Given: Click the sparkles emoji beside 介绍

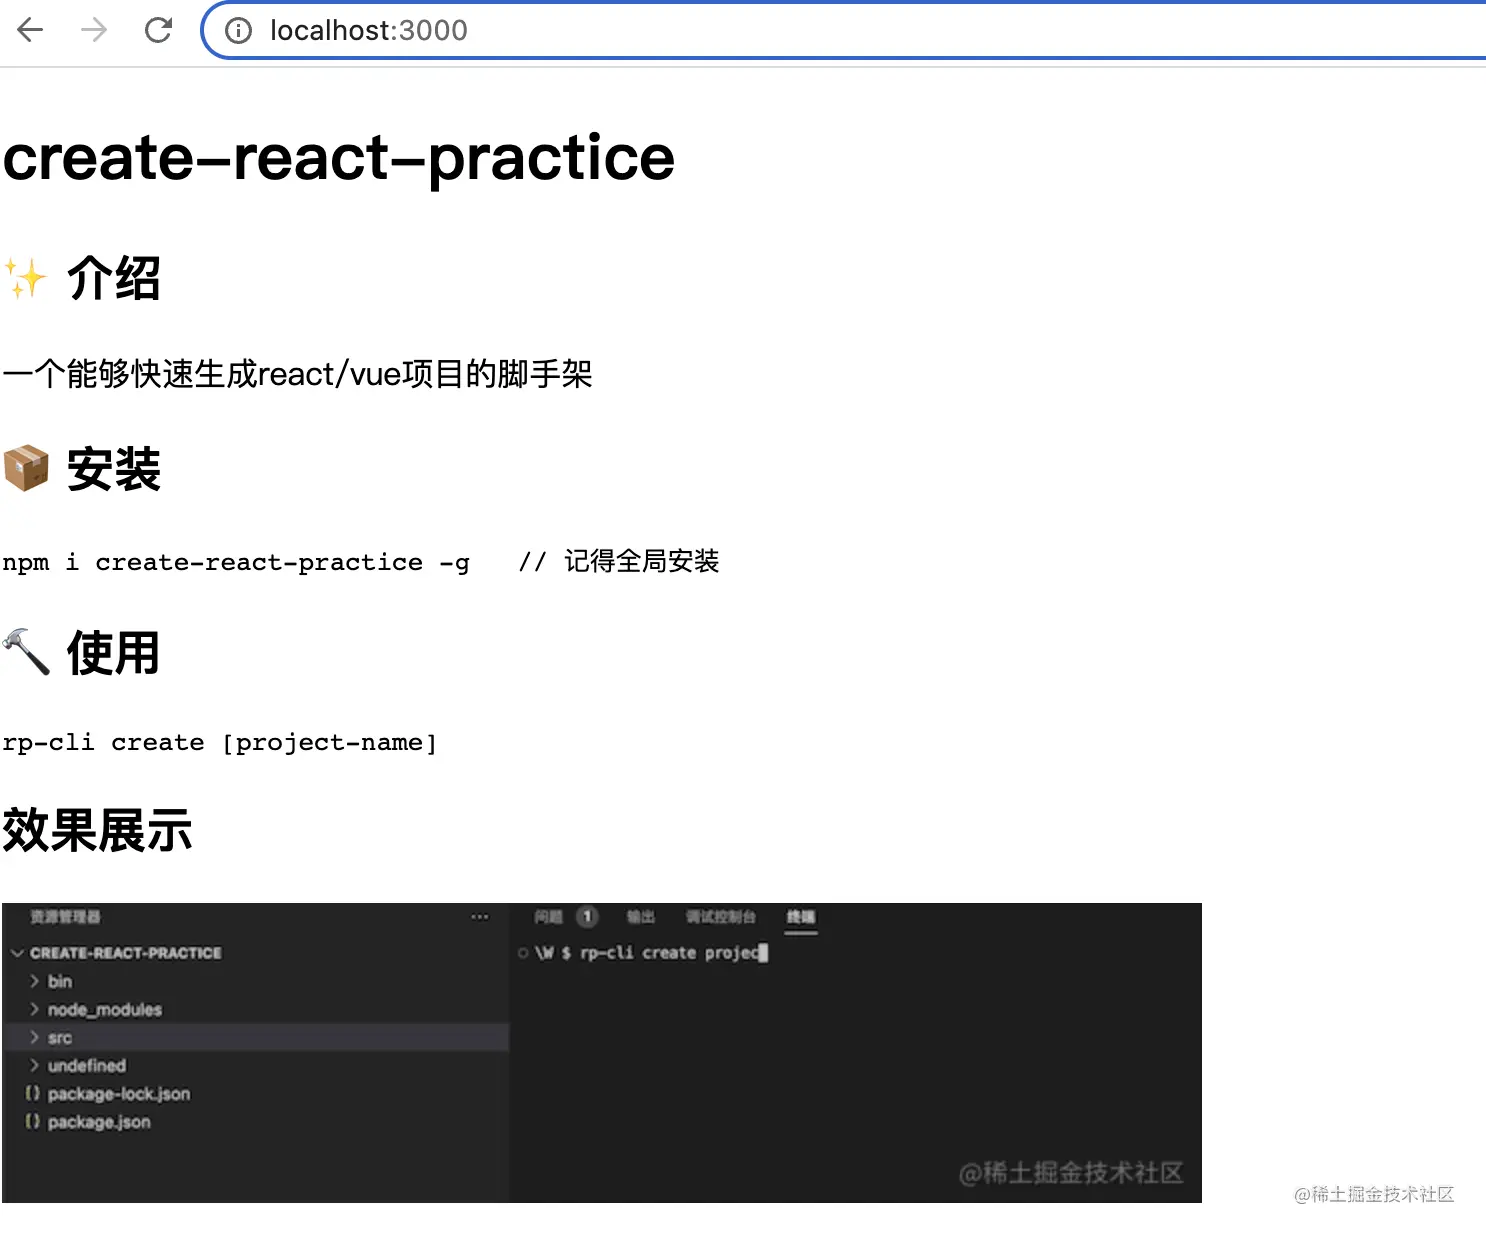Looking at the screenshot, I should (26, 278).
